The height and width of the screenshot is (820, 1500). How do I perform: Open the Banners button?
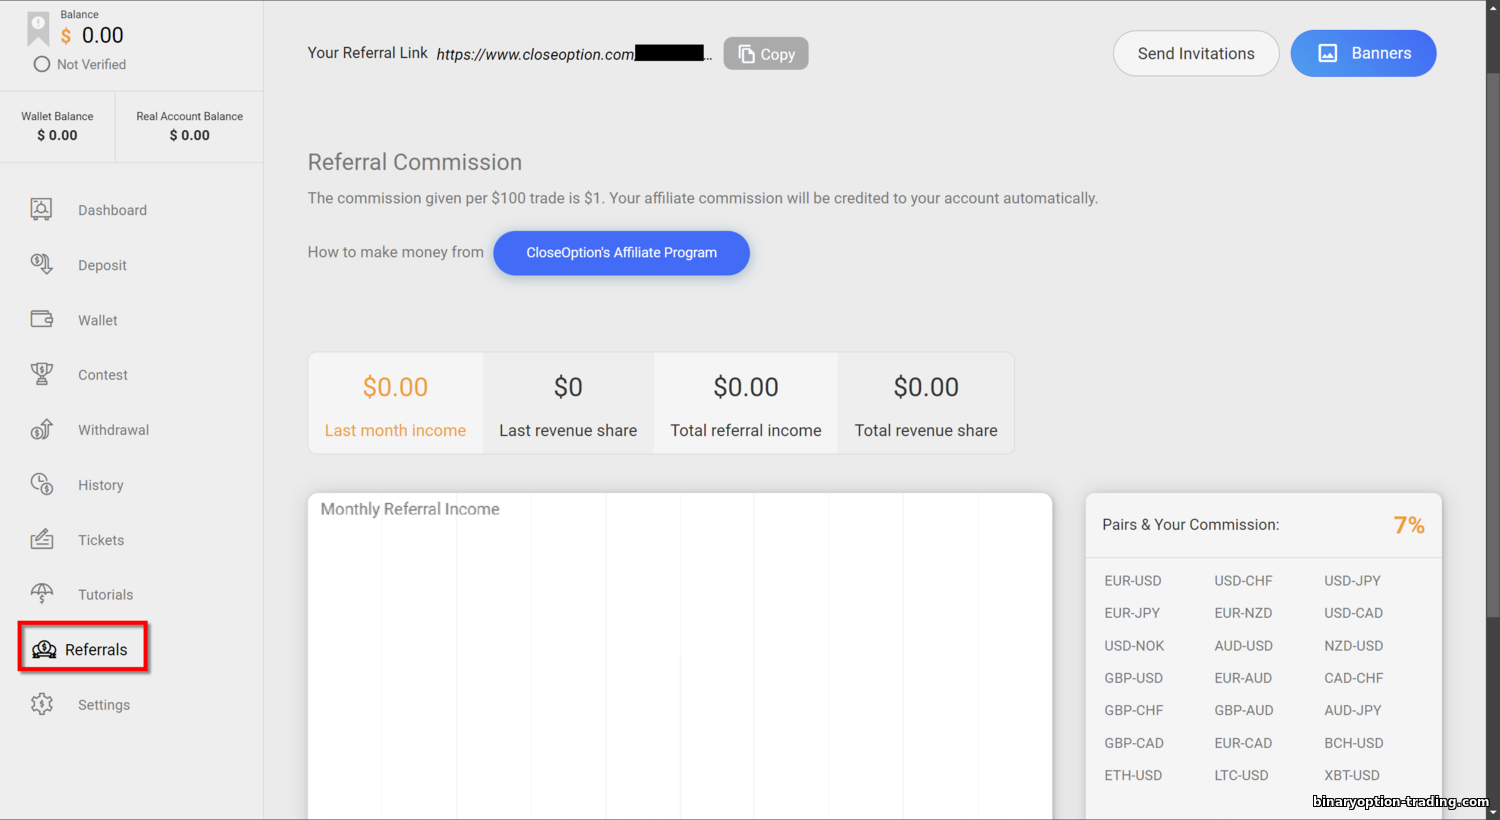(1363, 53)
